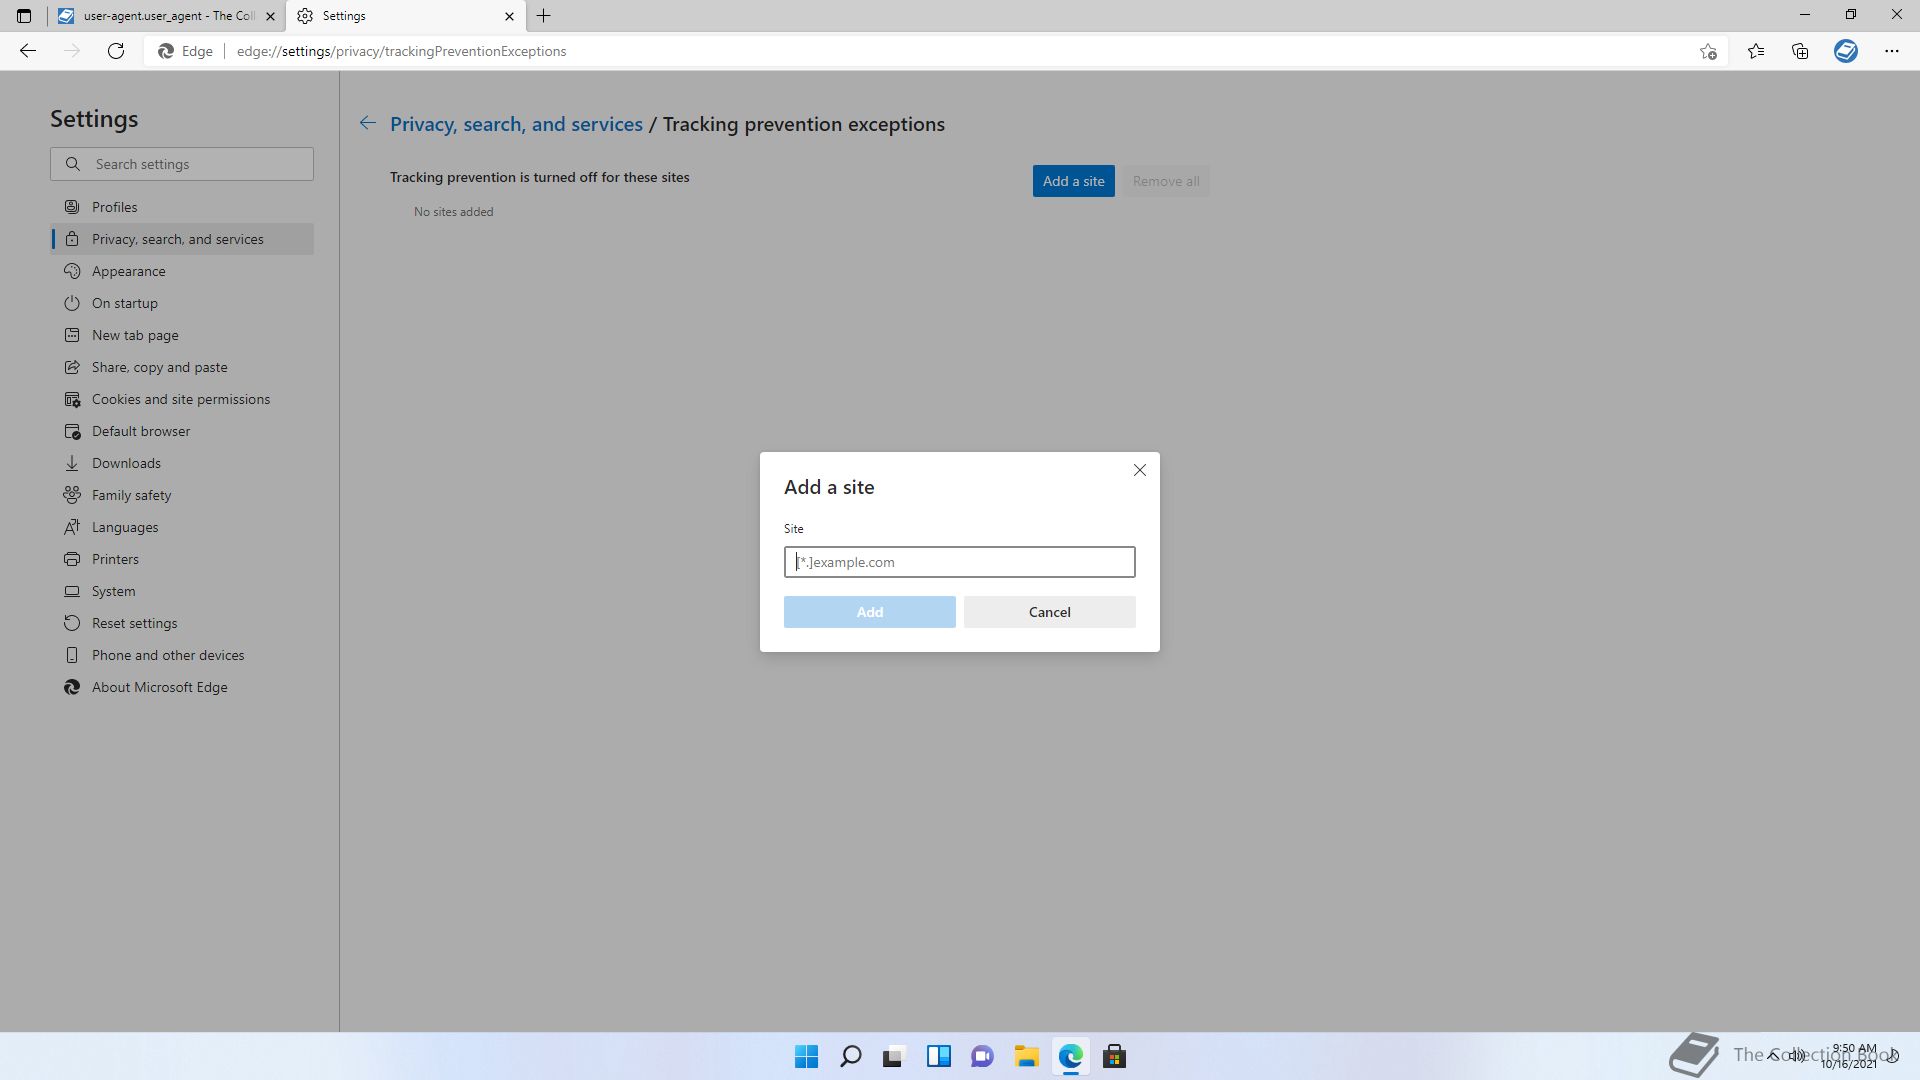Click the browser Back arrow
The width and height of the screenshot is (1920, 1080).
(x=28, y=51)
